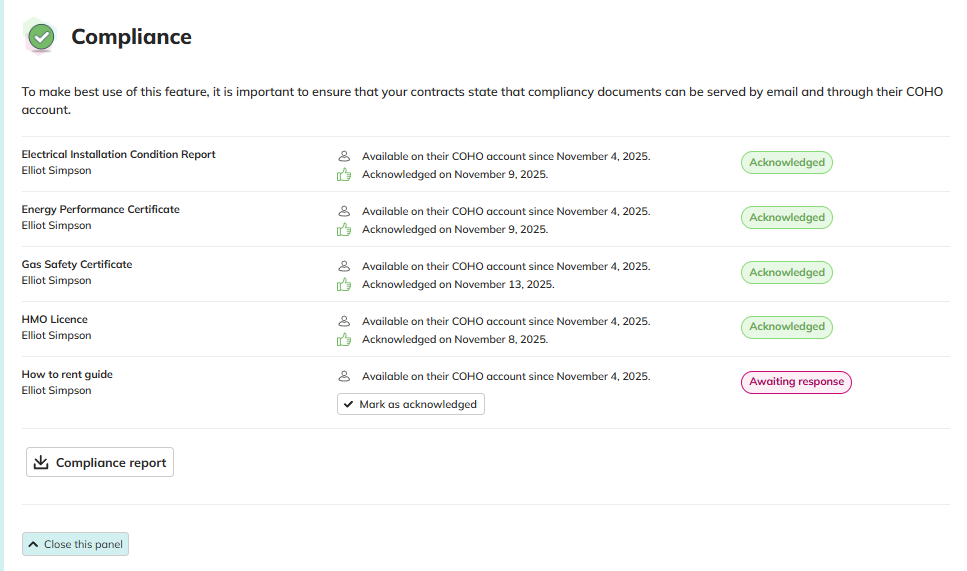This screenshot has width=967, height=571.
Task: Click Acknowledged badge for Energy Performance Certificate
Action: point(787,218)
